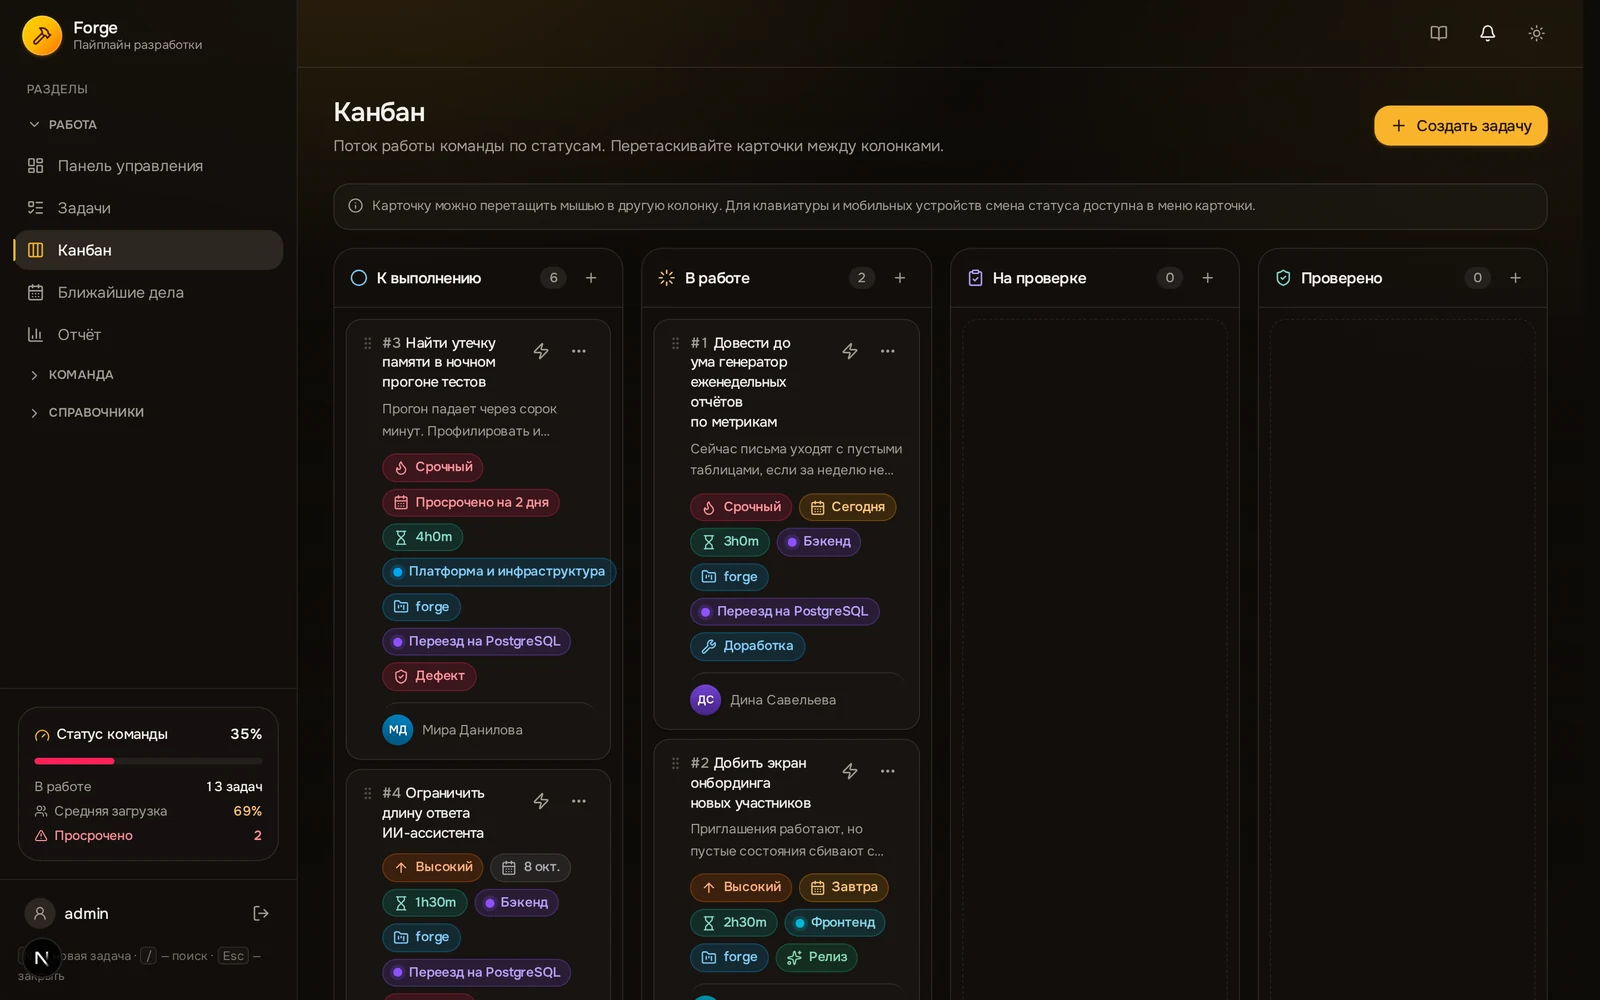Open the three-dot menu on task #1

(x=887, y=351)
